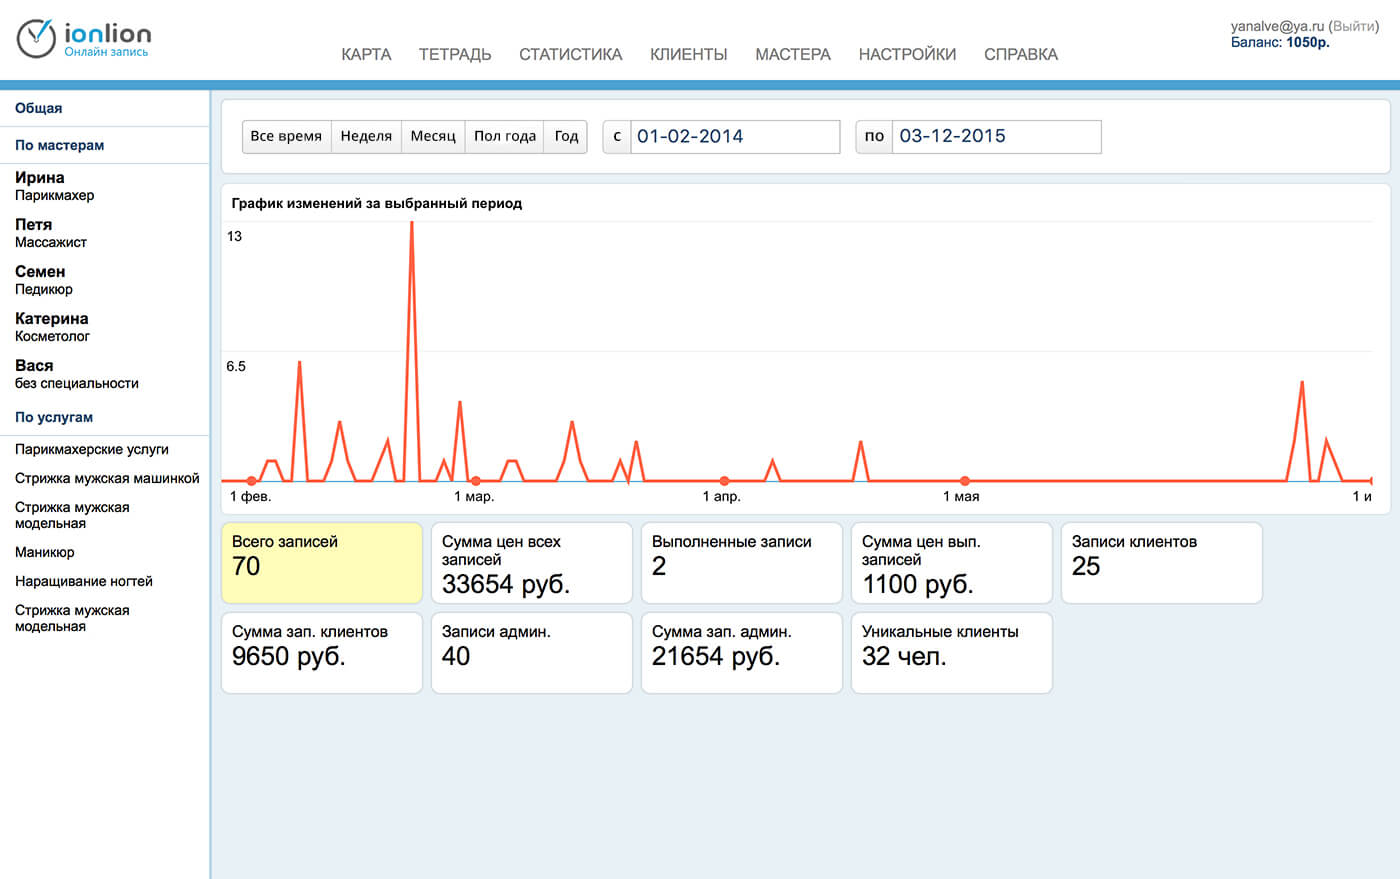Choose the Пол года period
The height and width of the screenshot is (879, 1400).
click(x=504, y=136)
